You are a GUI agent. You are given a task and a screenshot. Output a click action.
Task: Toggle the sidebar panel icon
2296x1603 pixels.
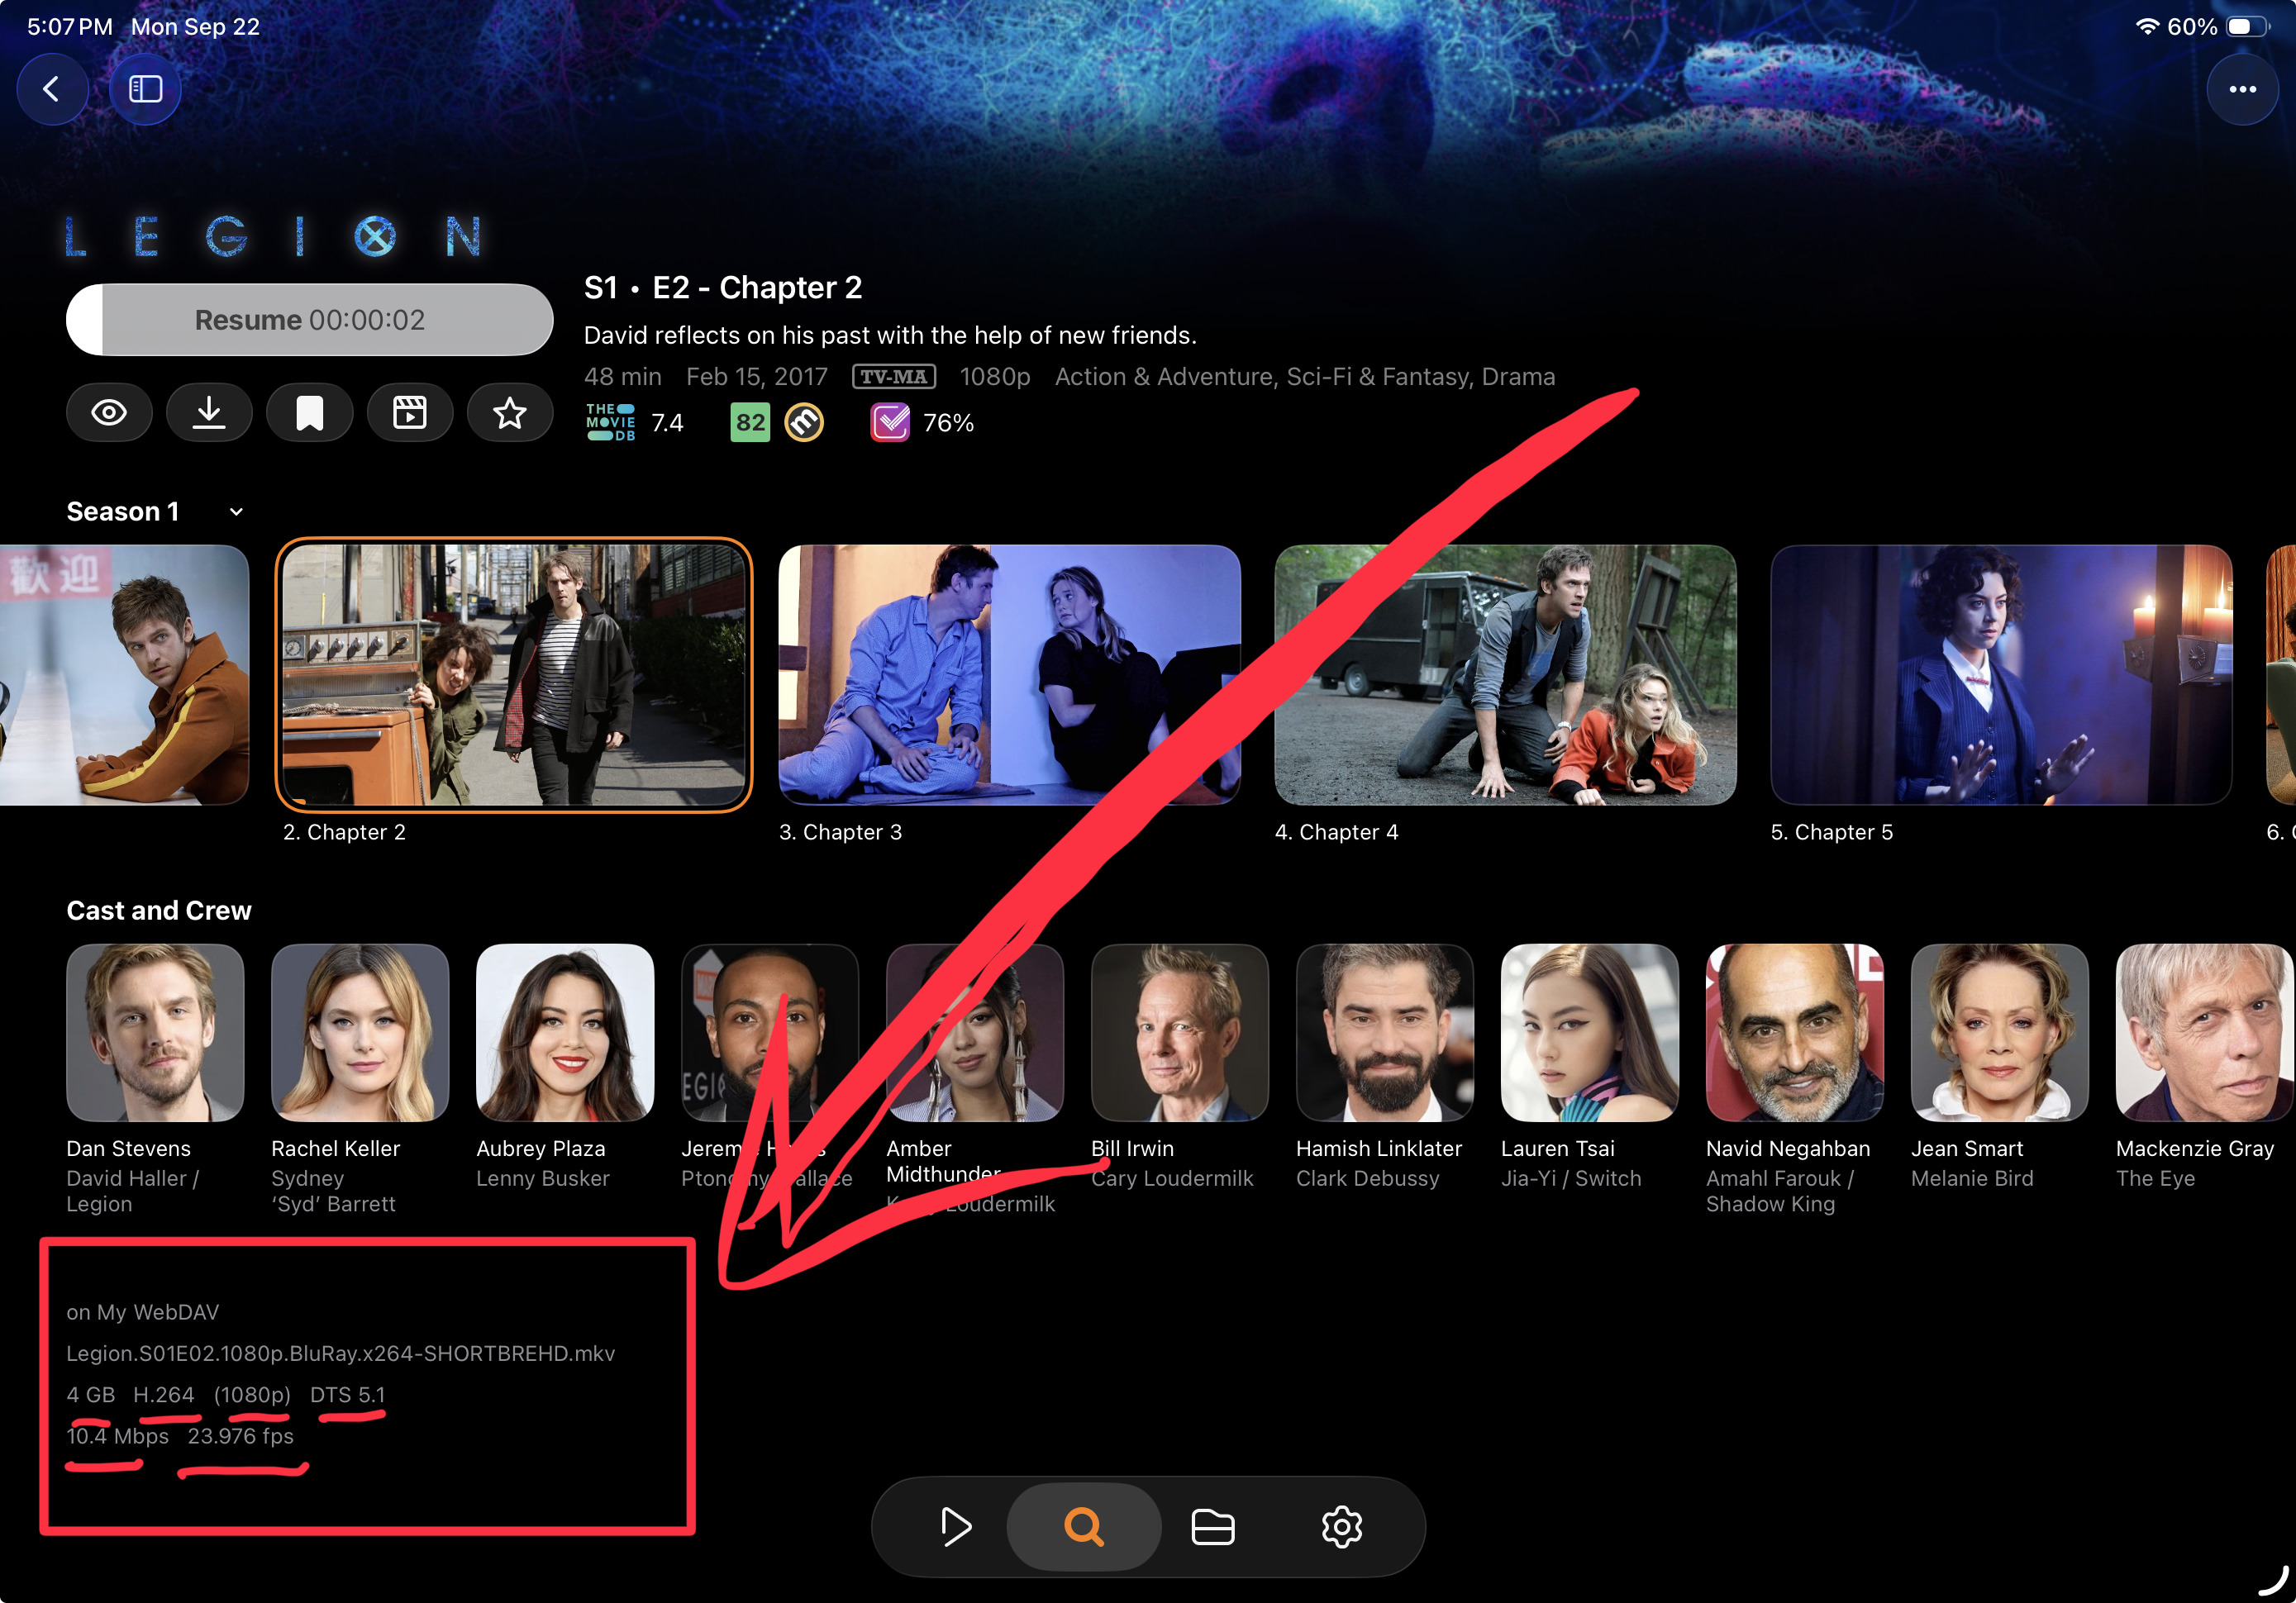pyautogui.click(x=145, y=89)
